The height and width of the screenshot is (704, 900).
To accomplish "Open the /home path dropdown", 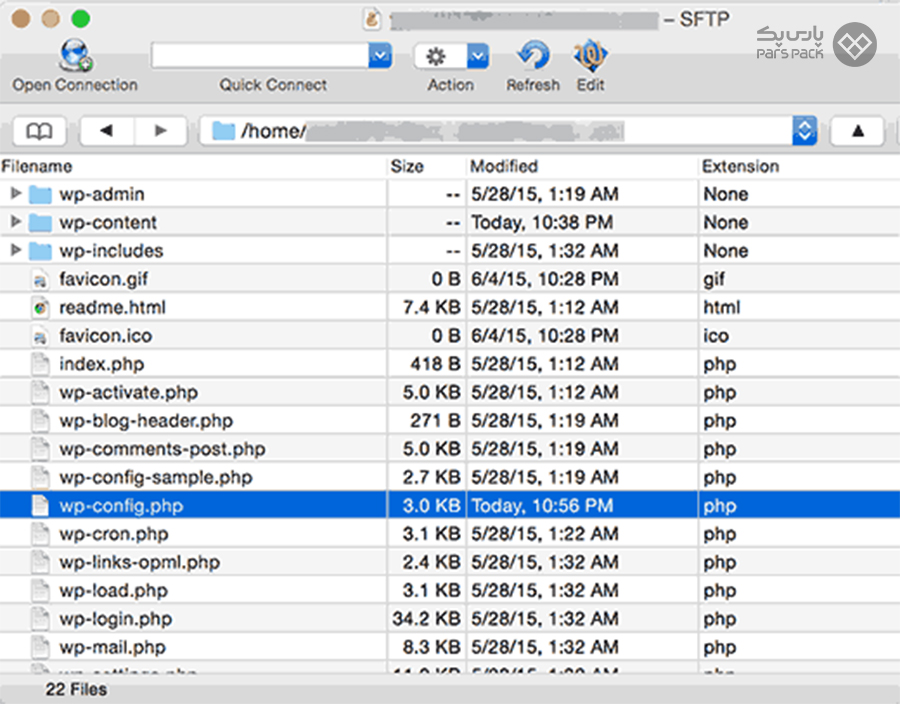I will point(804,131).
